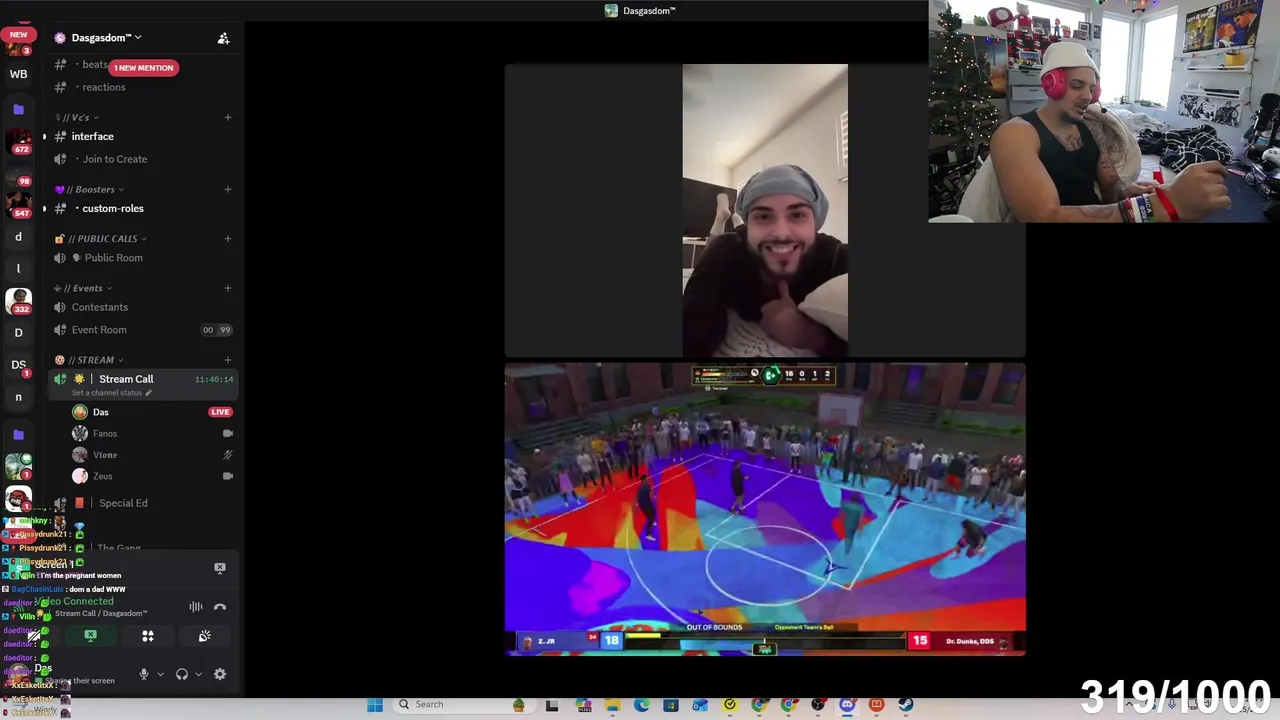Image resolution: width=1280 pixels, height=720 pixels.
Task: Click the NEW unread servers pill
Action: tap(18, 35)
